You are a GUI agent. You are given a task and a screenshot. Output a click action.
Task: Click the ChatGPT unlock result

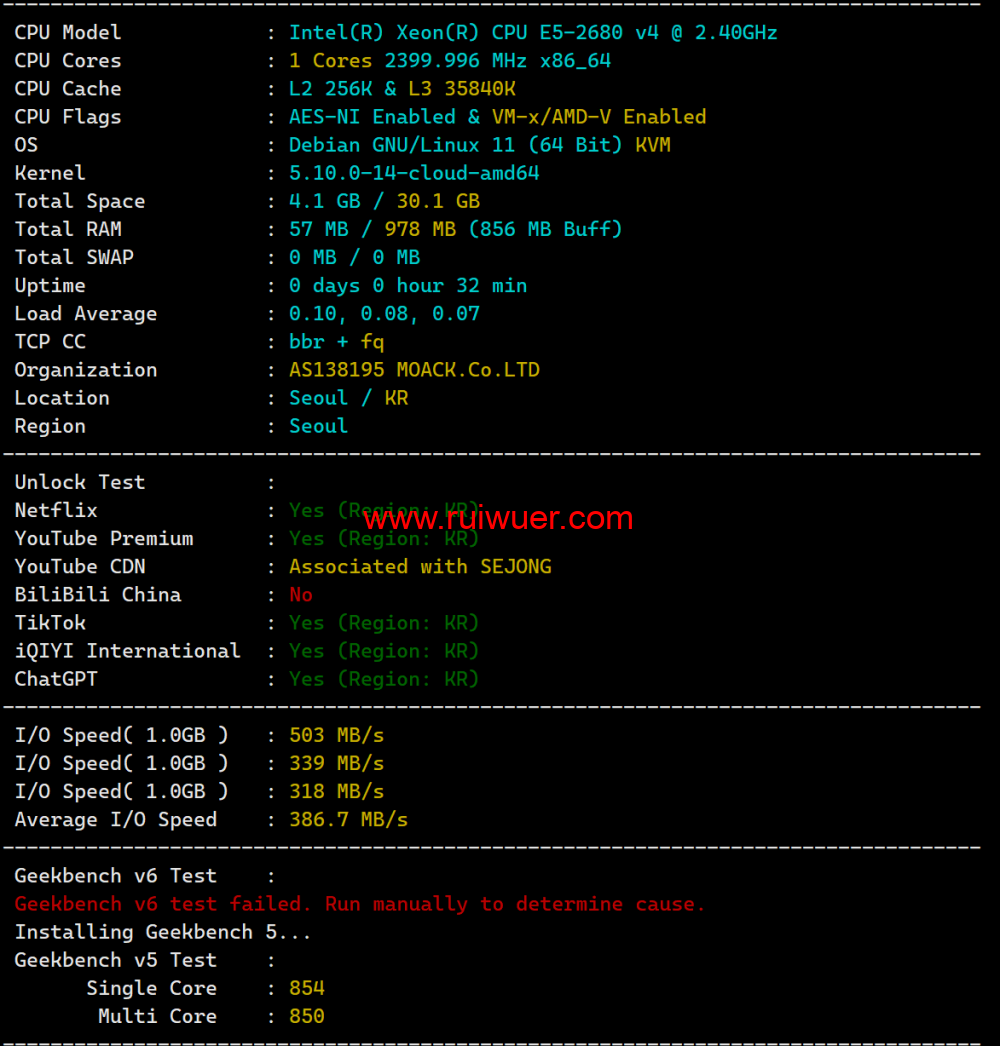click(x=384, y=679)
